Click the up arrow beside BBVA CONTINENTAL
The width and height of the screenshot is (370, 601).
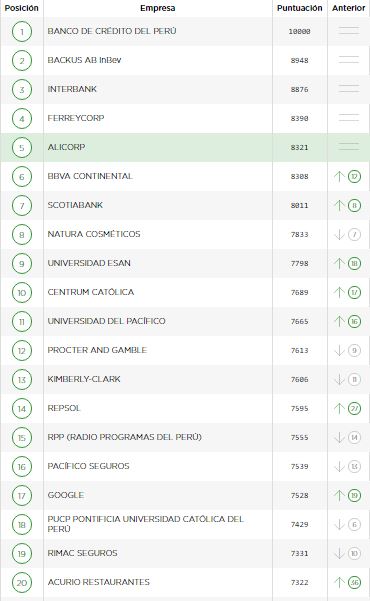coord(339,176)
